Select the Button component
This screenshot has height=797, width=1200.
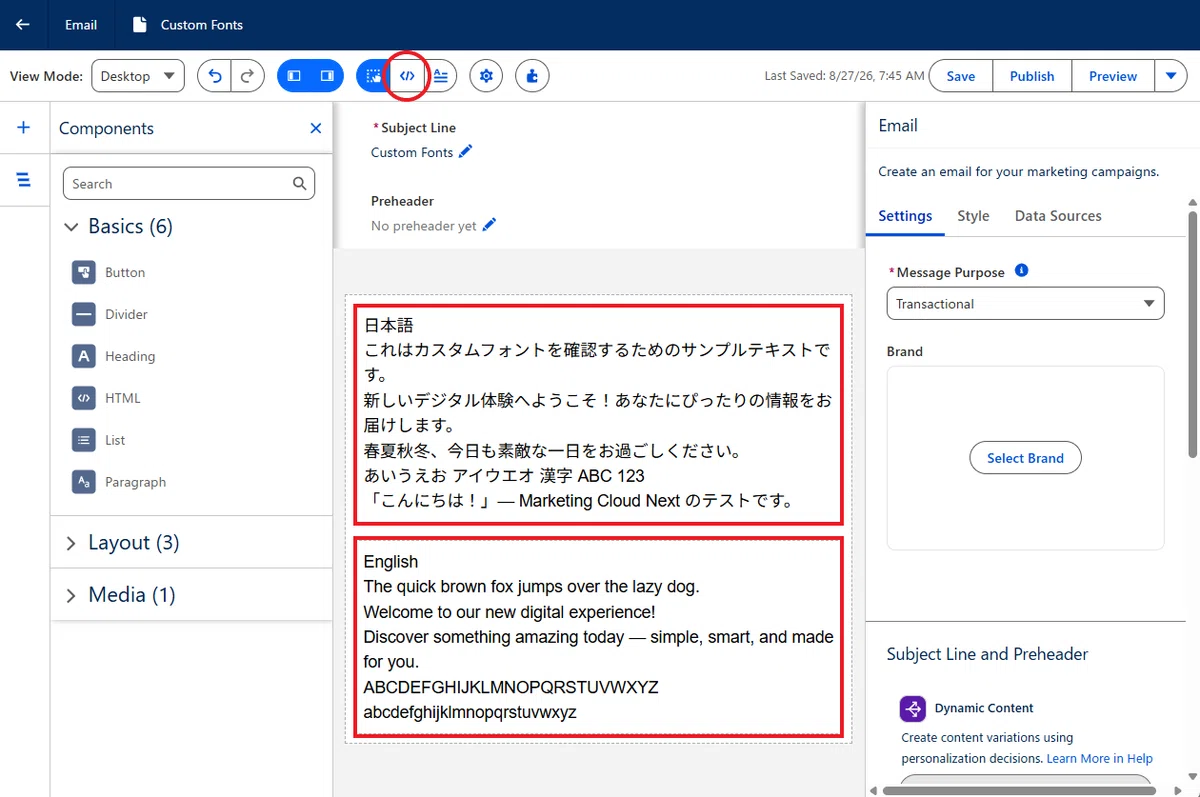pyautogui.click(x=108, y=273)
